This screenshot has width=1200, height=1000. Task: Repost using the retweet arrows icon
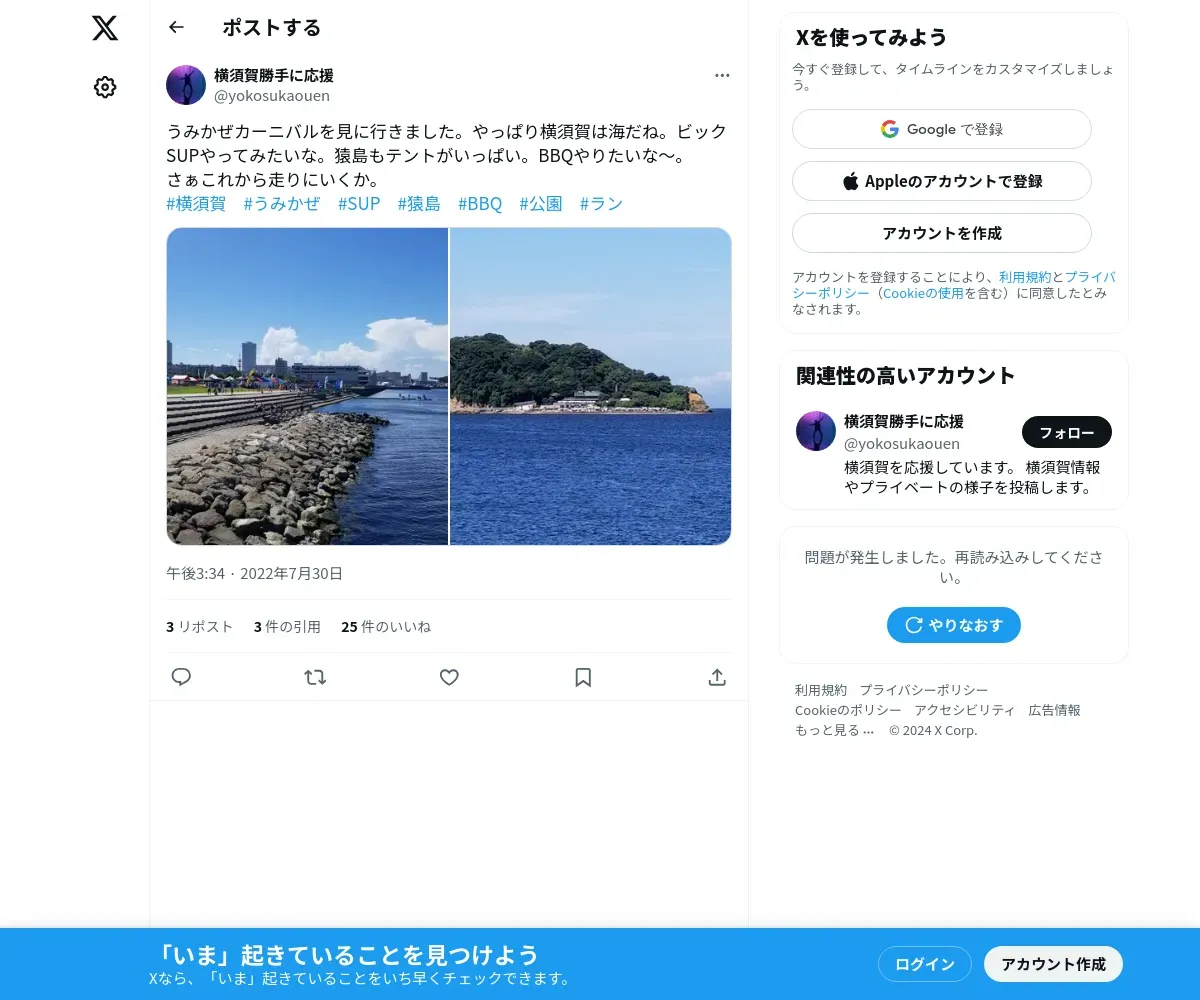pos(315,677)
